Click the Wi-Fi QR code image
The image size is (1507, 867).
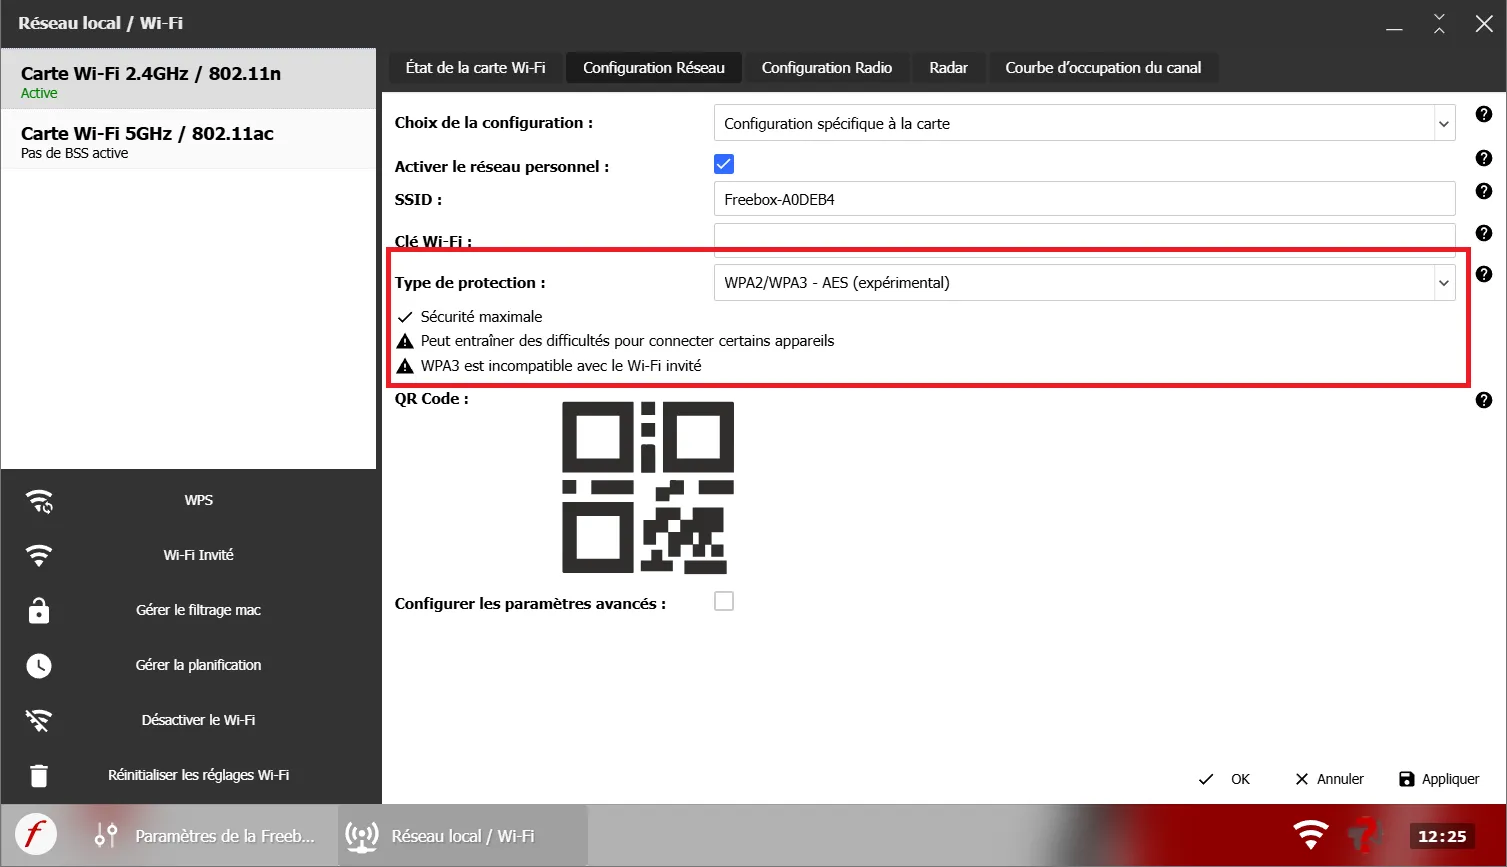[648, 487]
